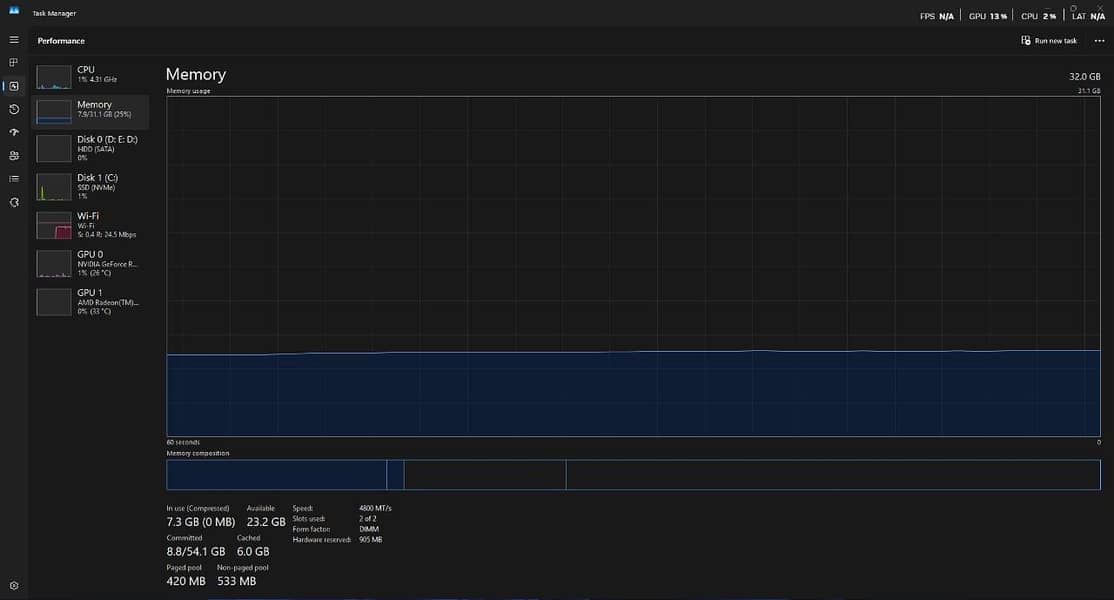Viewport: 1114px width, 600px height.
Task: Click the "4800 MT/s" speed value
Action: 375,508
